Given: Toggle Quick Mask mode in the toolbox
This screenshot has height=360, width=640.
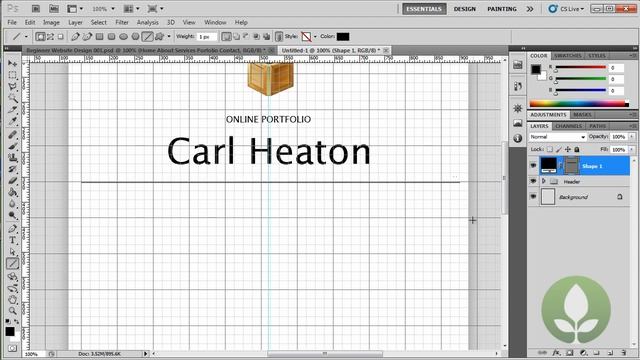Looking at the screenshot, I should click(x=12, y=348).
